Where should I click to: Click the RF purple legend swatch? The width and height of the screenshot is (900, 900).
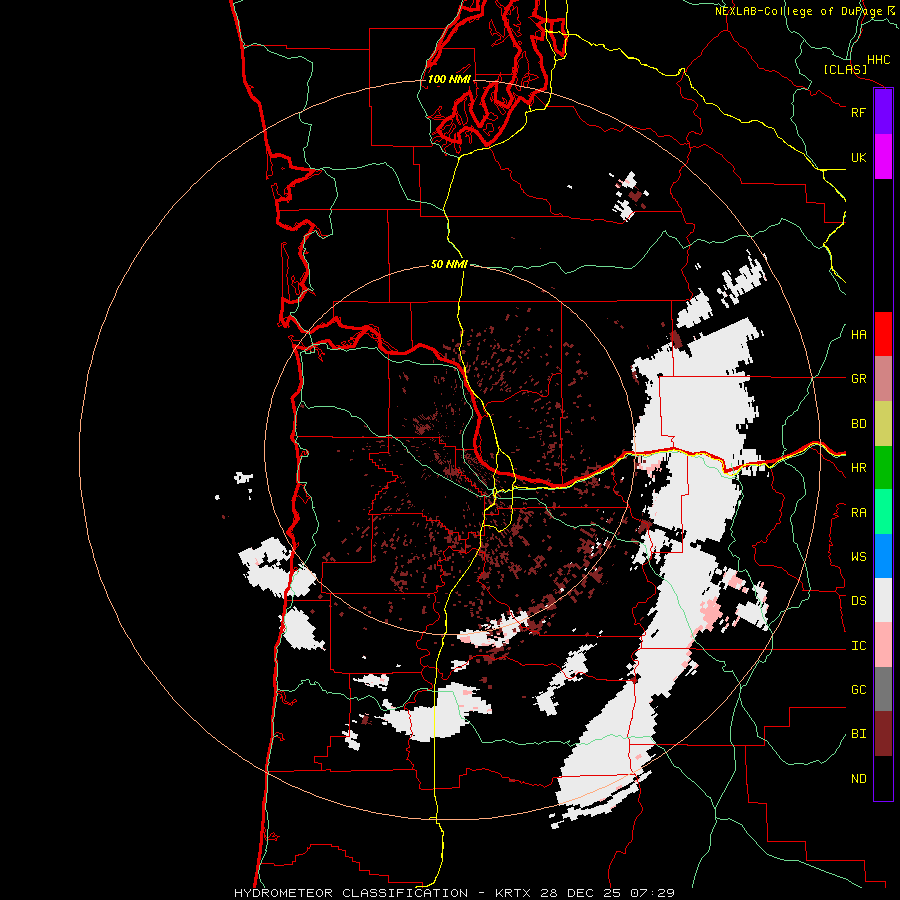pos(883,112)
